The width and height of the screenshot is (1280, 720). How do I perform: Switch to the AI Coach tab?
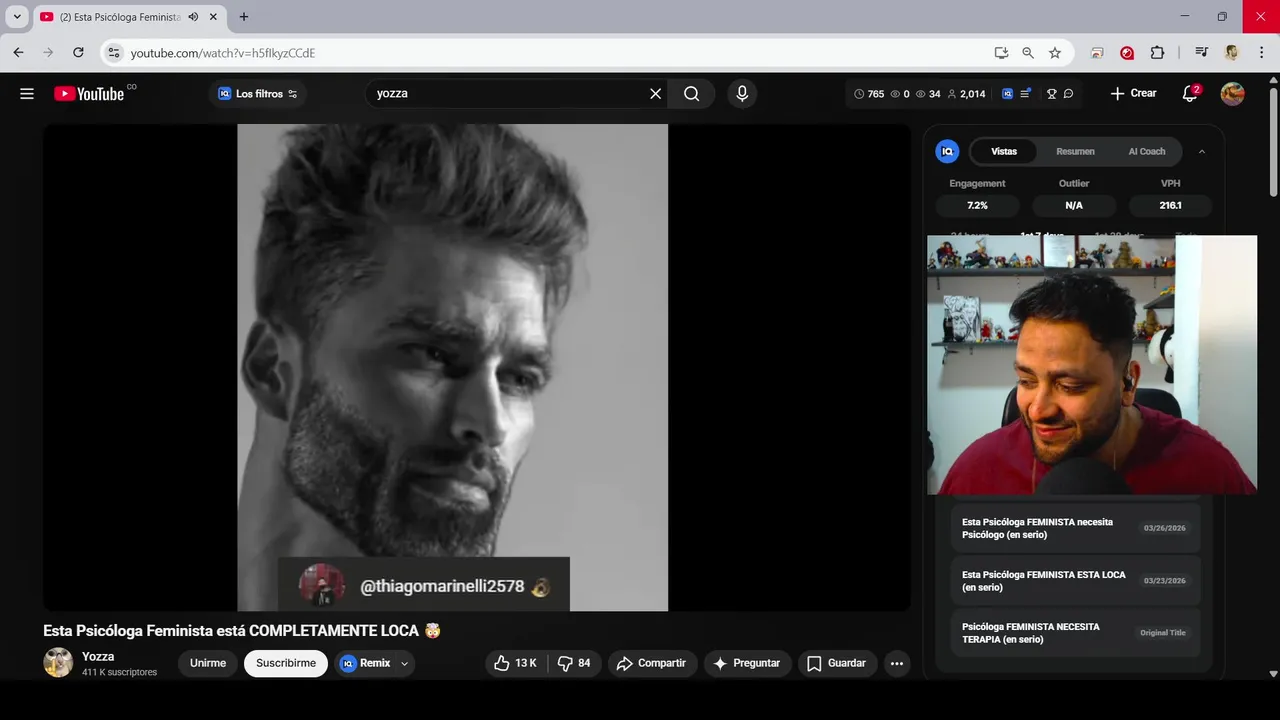(x=1147, y=151)
